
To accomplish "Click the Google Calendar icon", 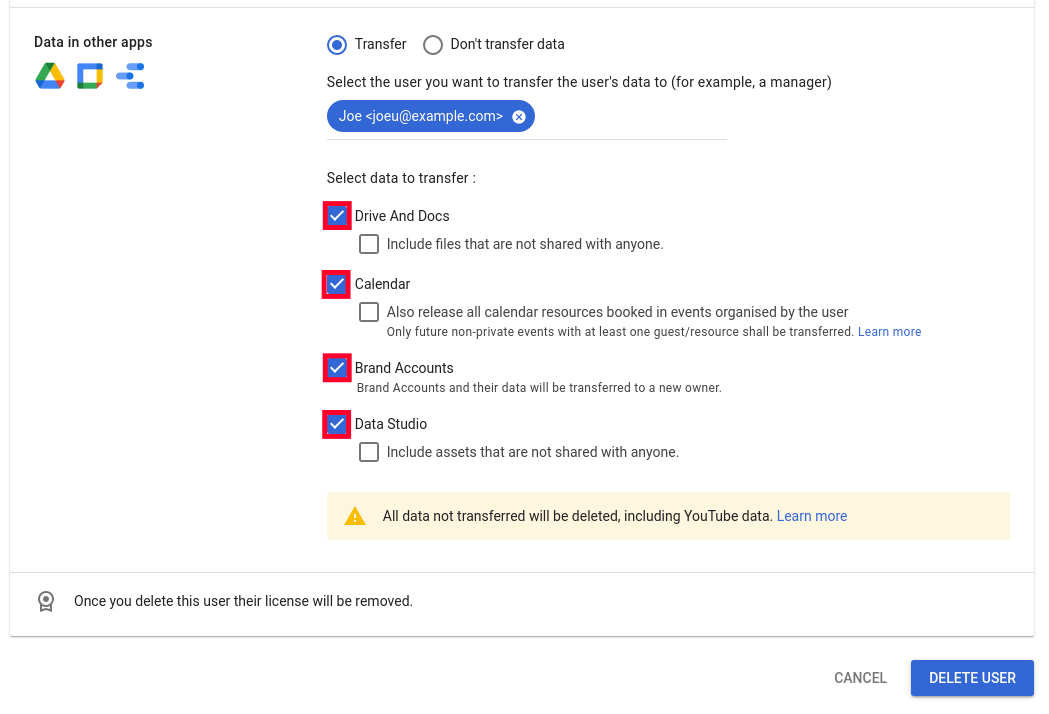I will 90,76.
